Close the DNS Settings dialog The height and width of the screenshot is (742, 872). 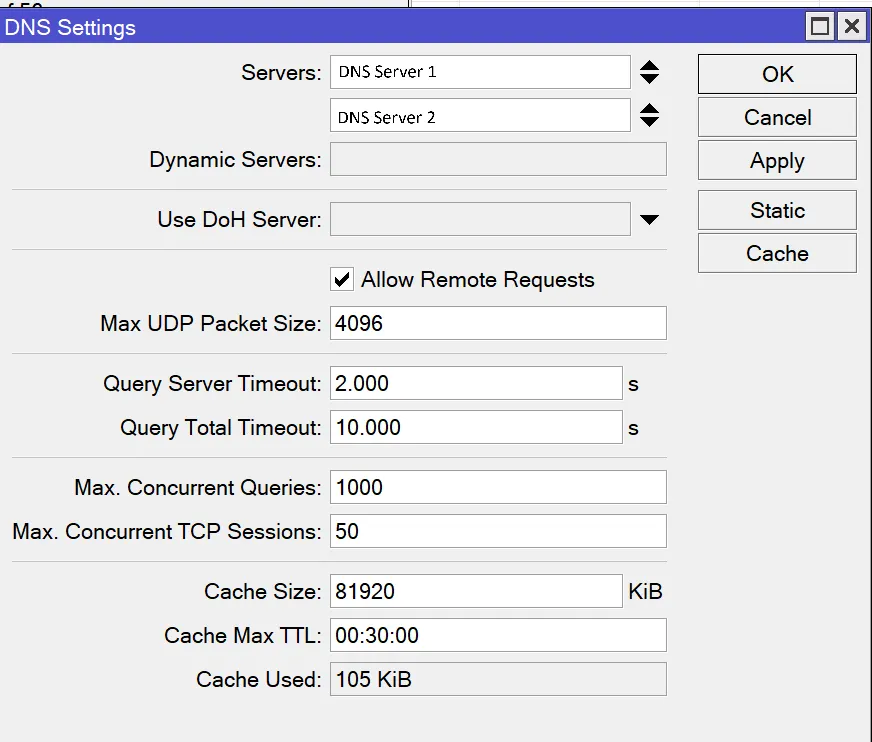[x=851, y=26]
